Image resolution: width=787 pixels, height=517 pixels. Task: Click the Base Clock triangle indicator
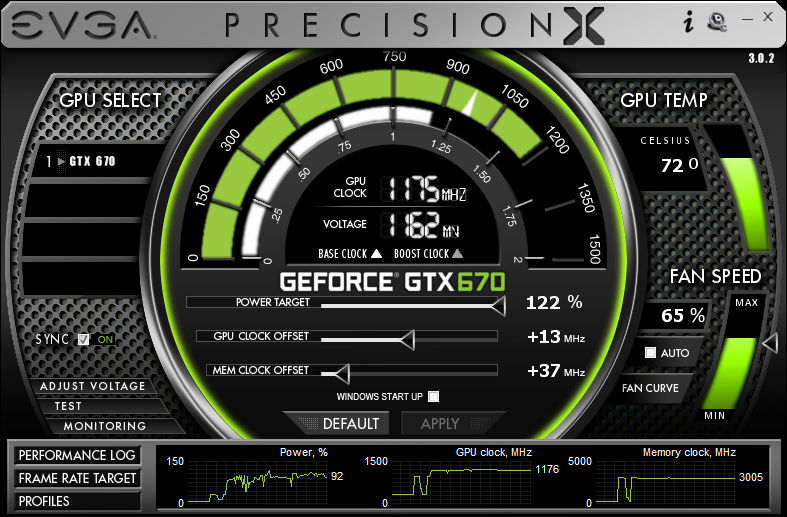pyautogui.click(x=376, y=254)
